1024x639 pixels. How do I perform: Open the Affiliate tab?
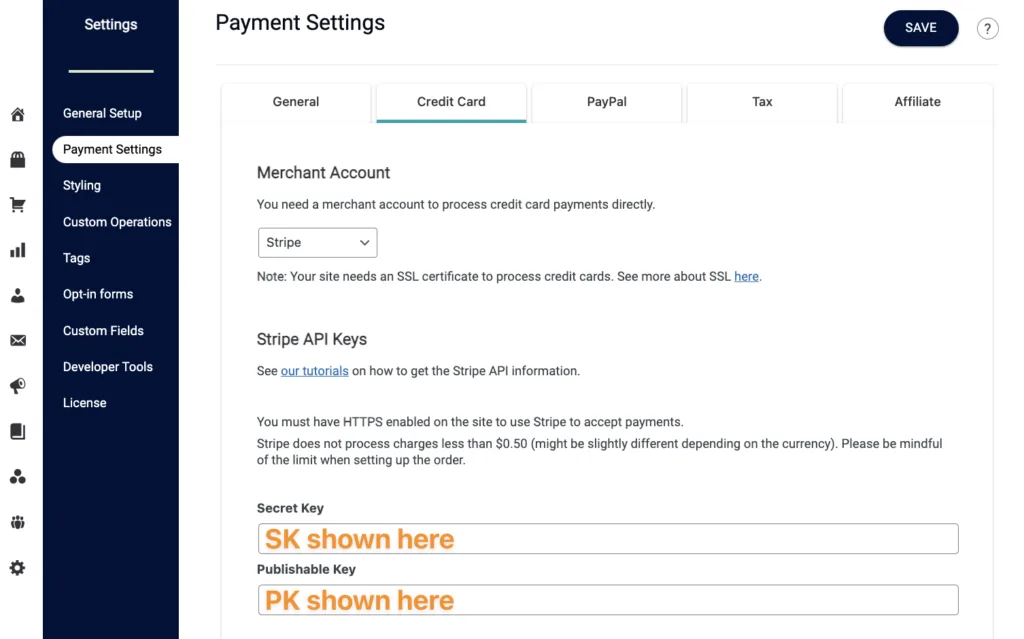917,102
